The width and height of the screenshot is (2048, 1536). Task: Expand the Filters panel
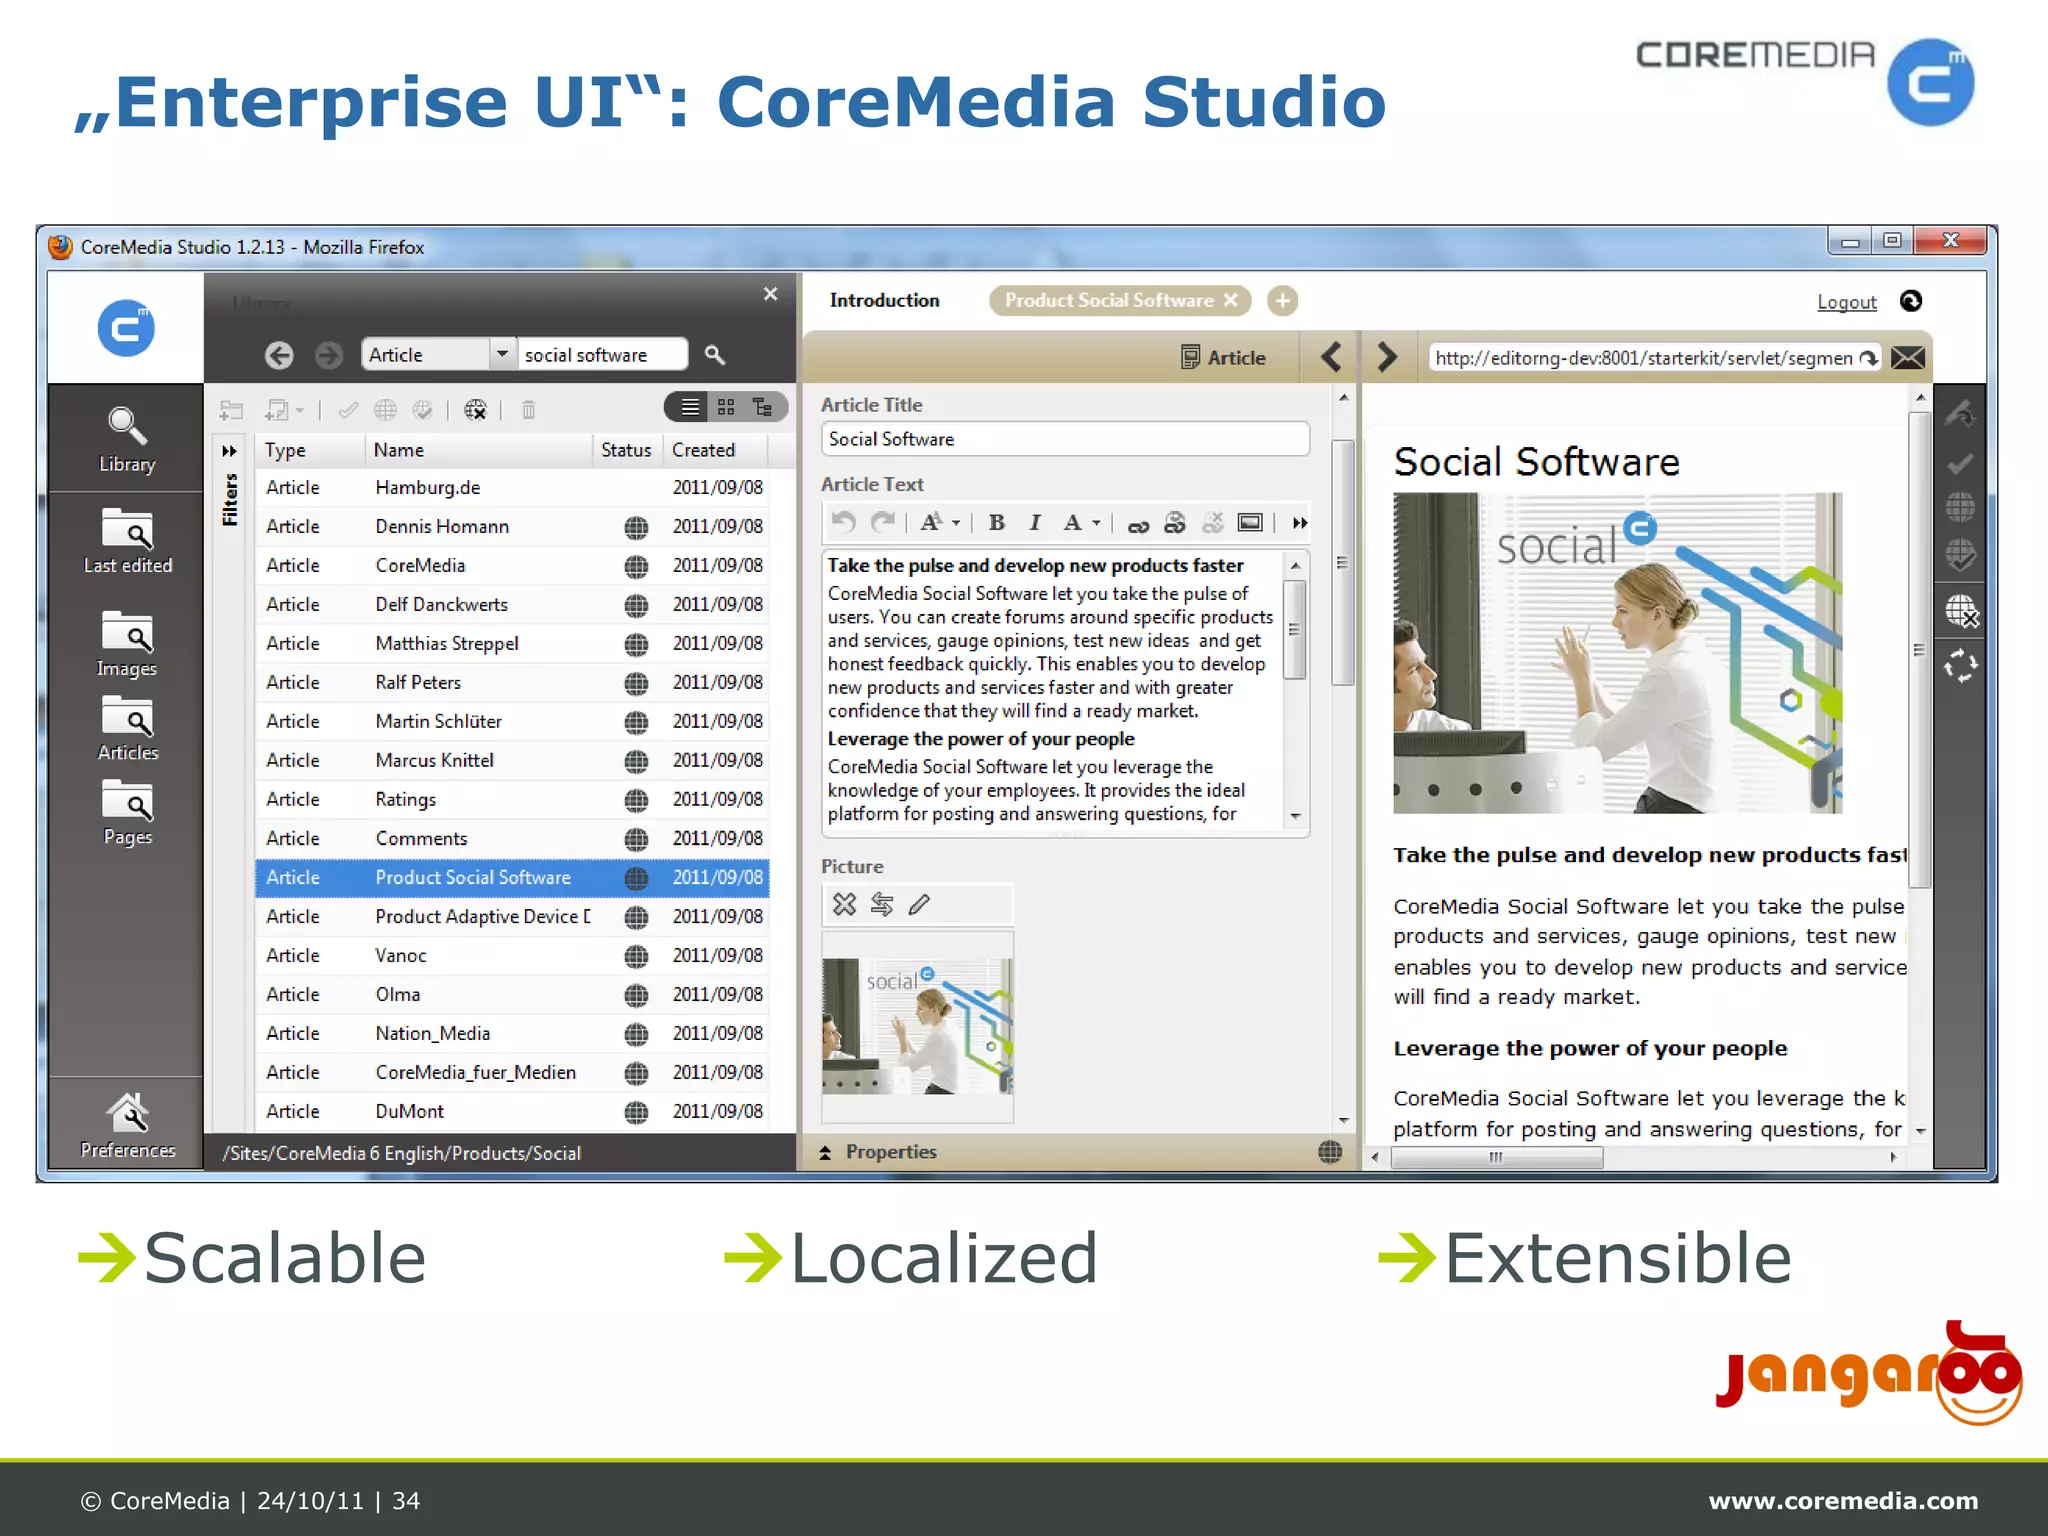[229, 451]
